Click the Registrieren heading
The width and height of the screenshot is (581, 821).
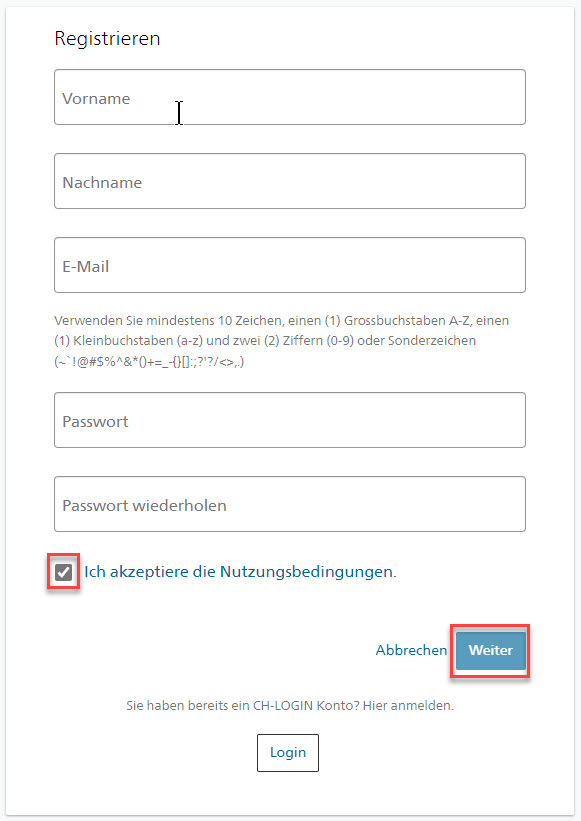pyautogui.click(x=107, y=39)
